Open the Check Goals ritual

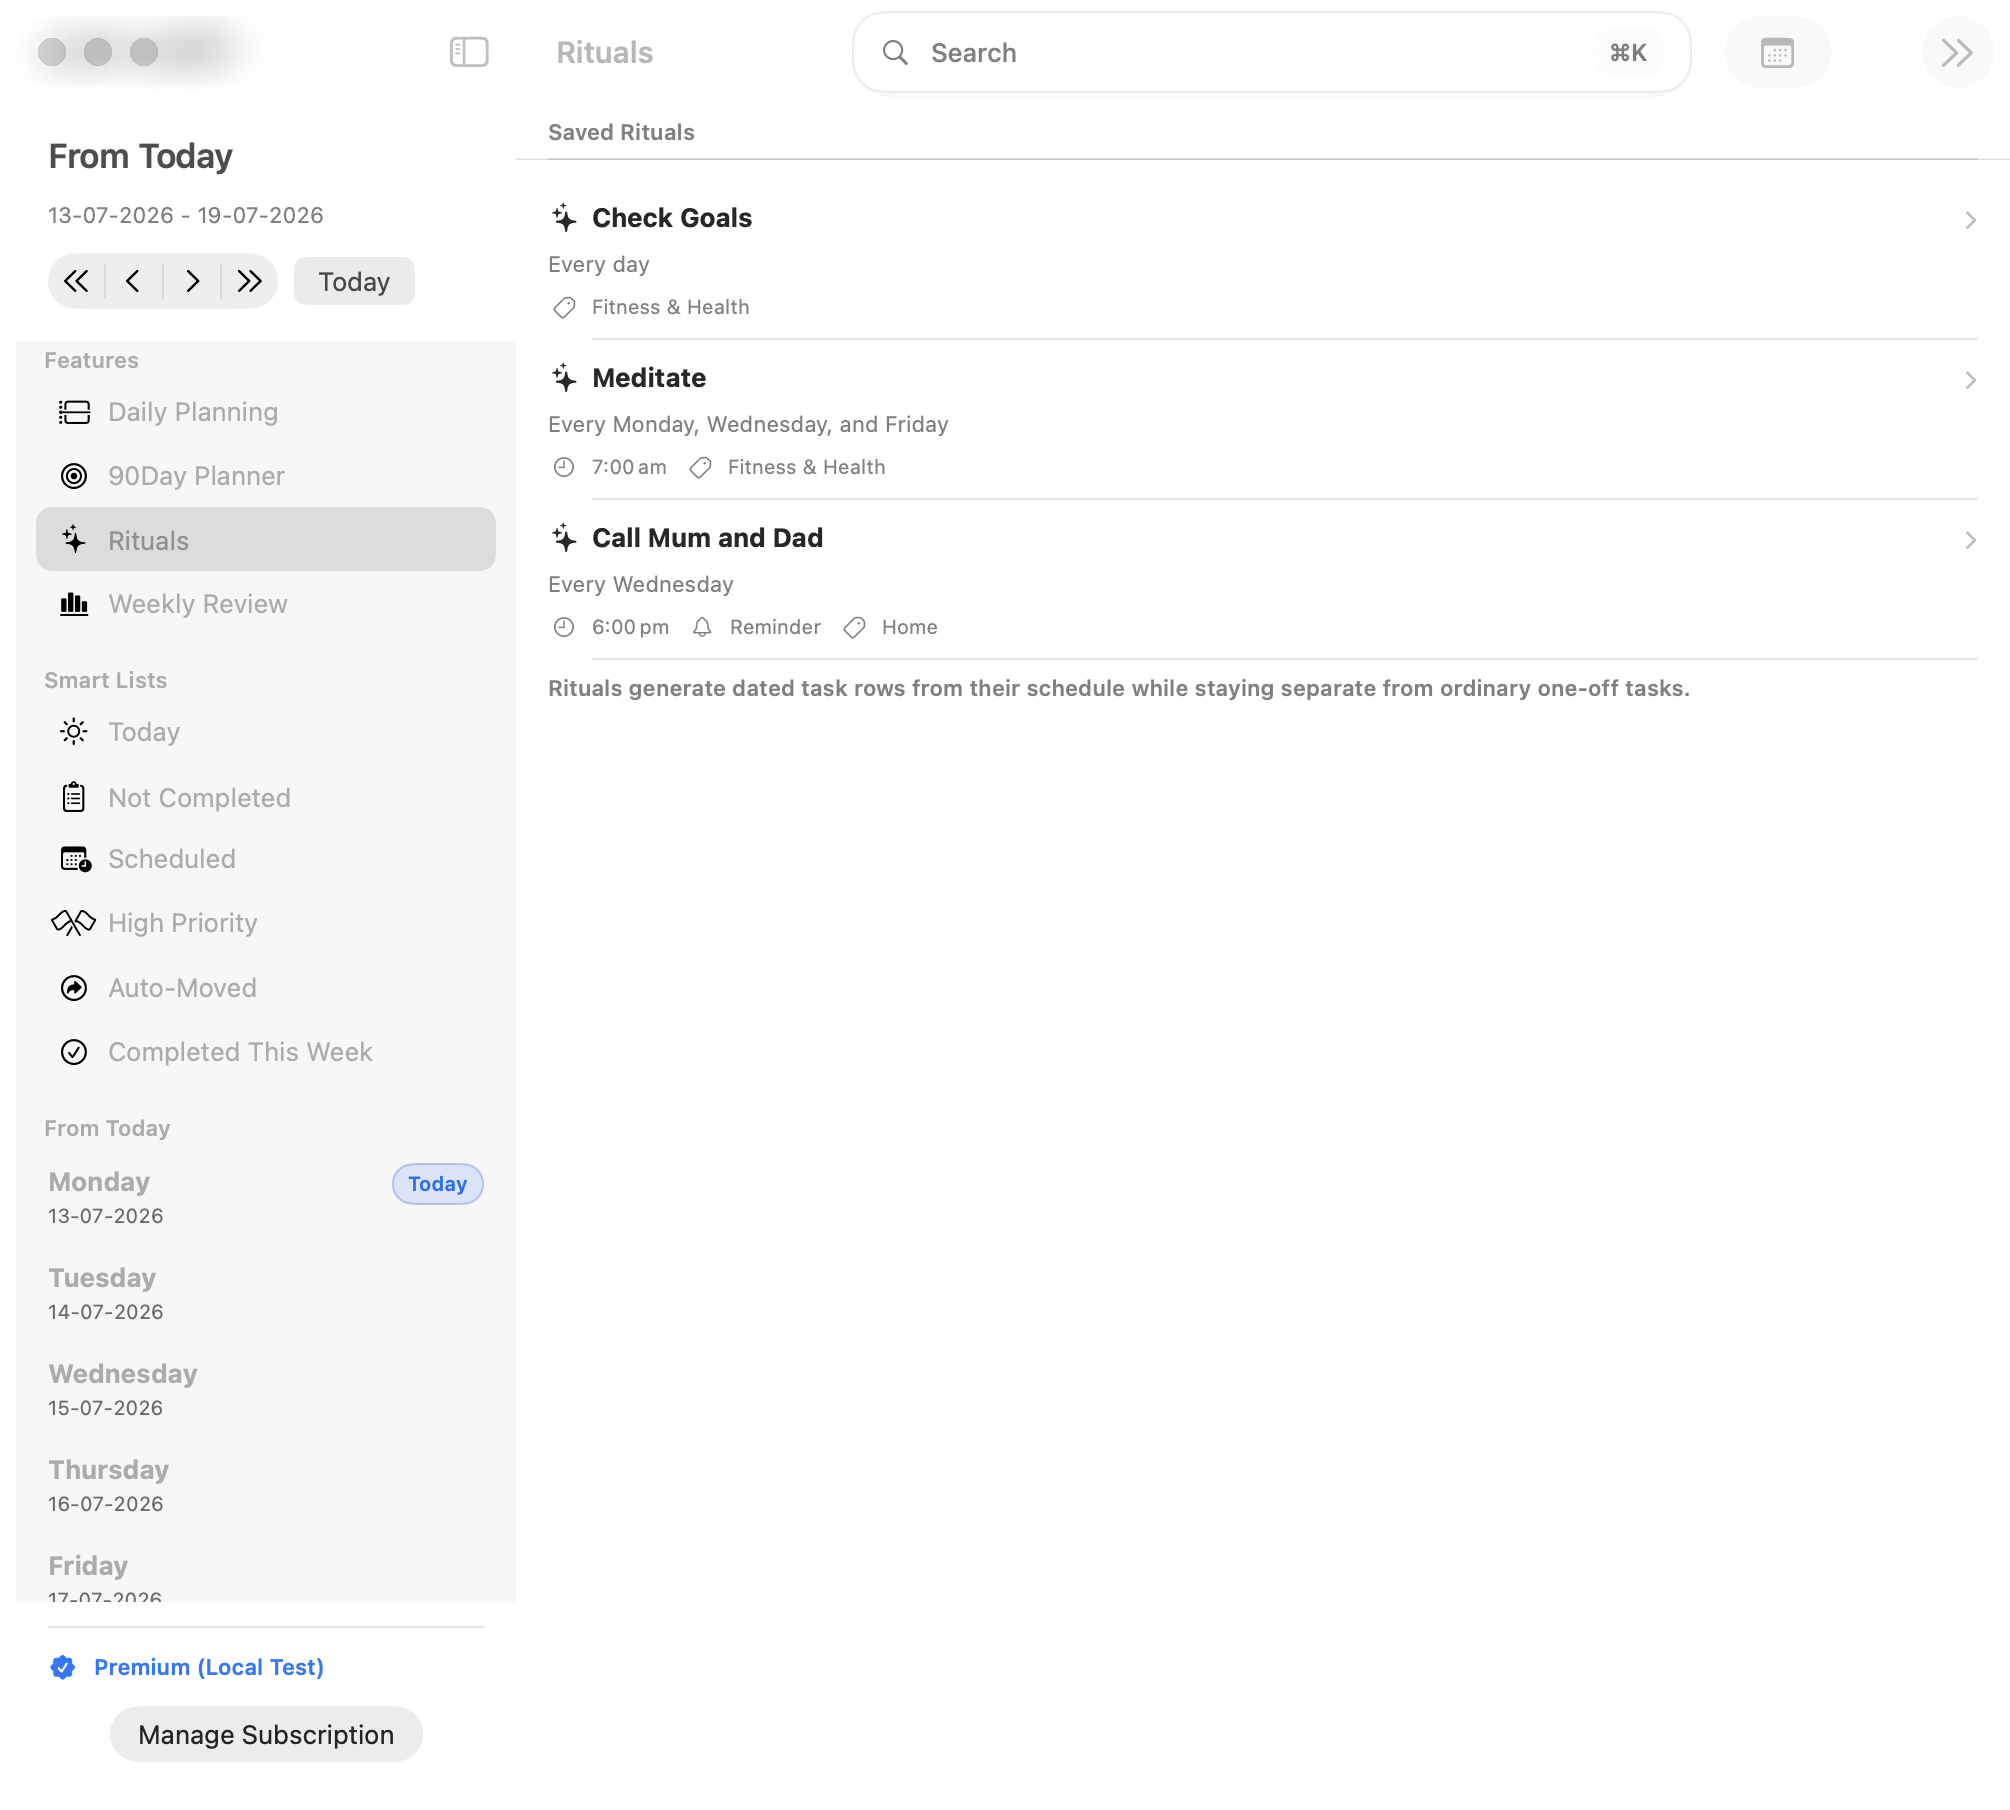(1263, 260)
